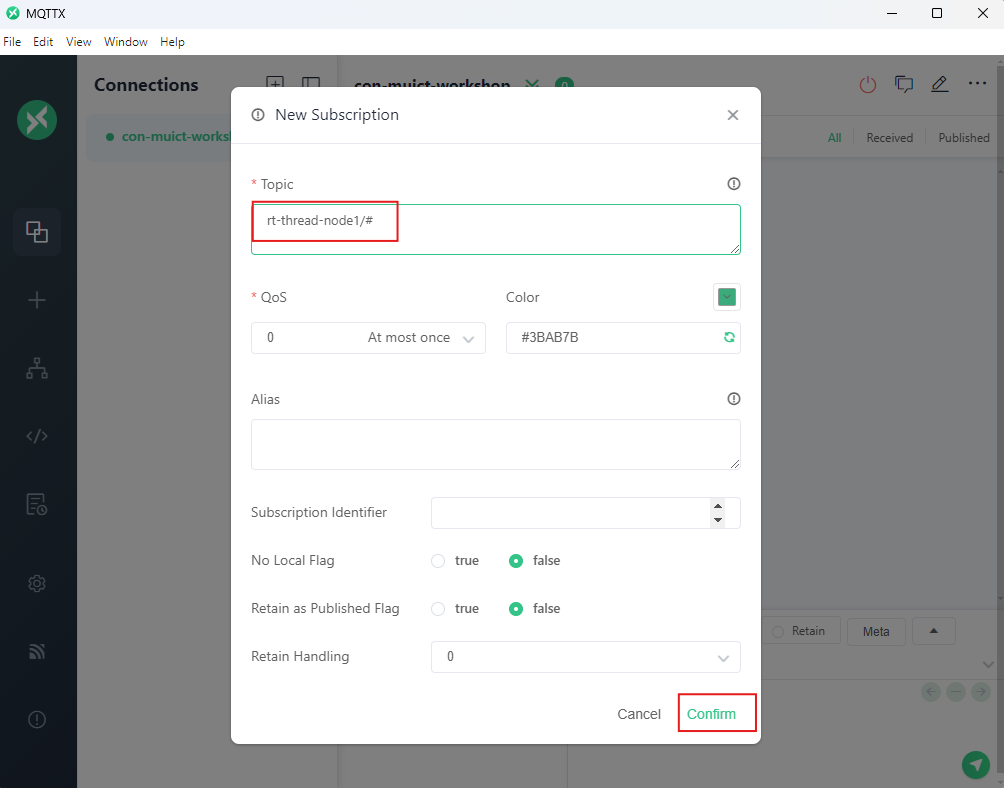This screenshot has height=788, width=1004.
Task: Set No Local Flag to true
Action: click(x=438, y=561)
